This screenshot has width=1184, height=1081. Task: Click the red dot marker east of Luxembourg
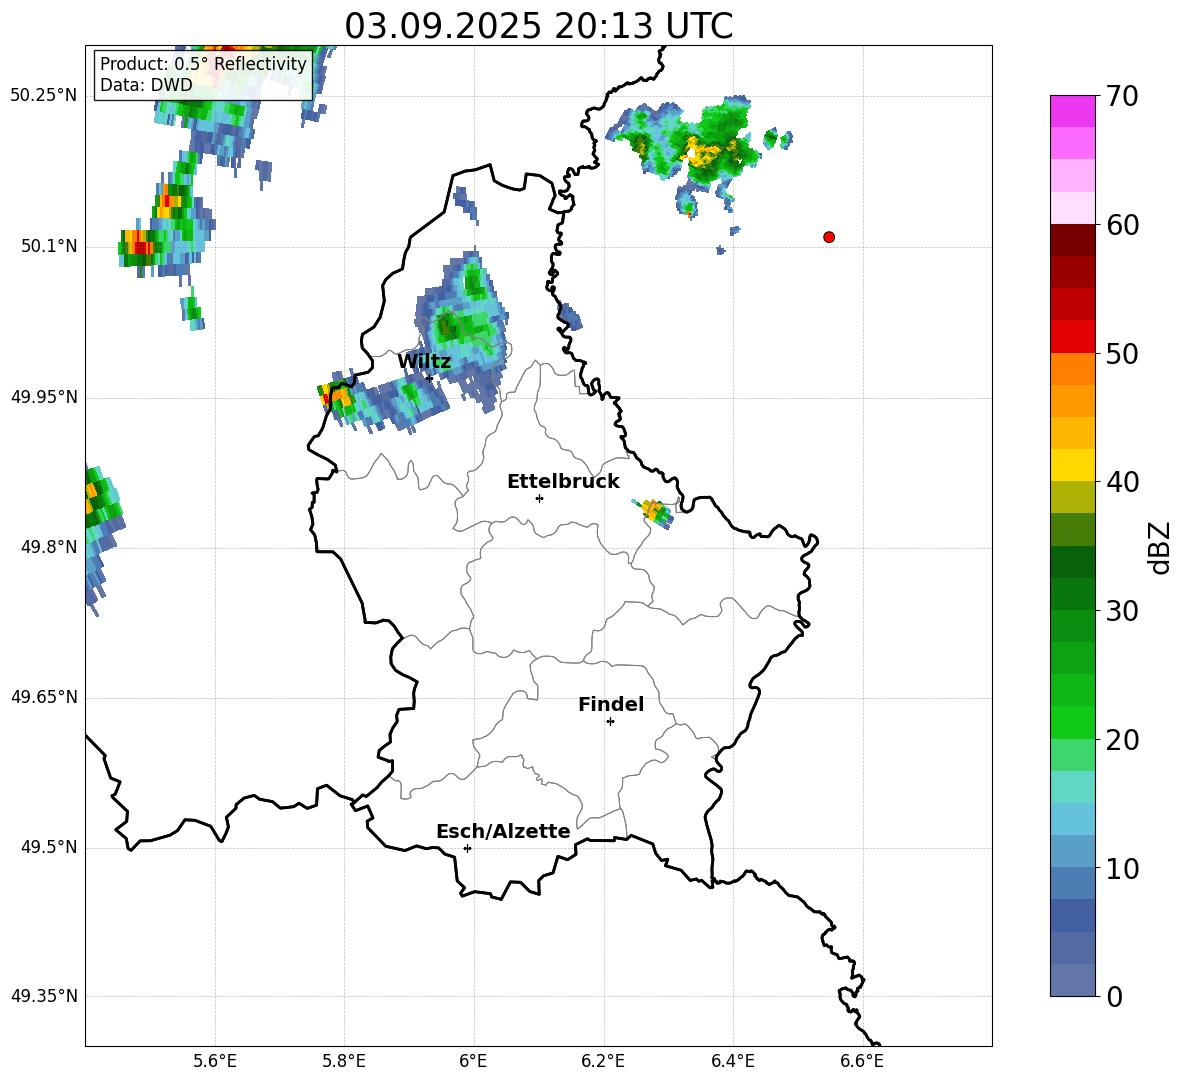click(x=829, y=237)
